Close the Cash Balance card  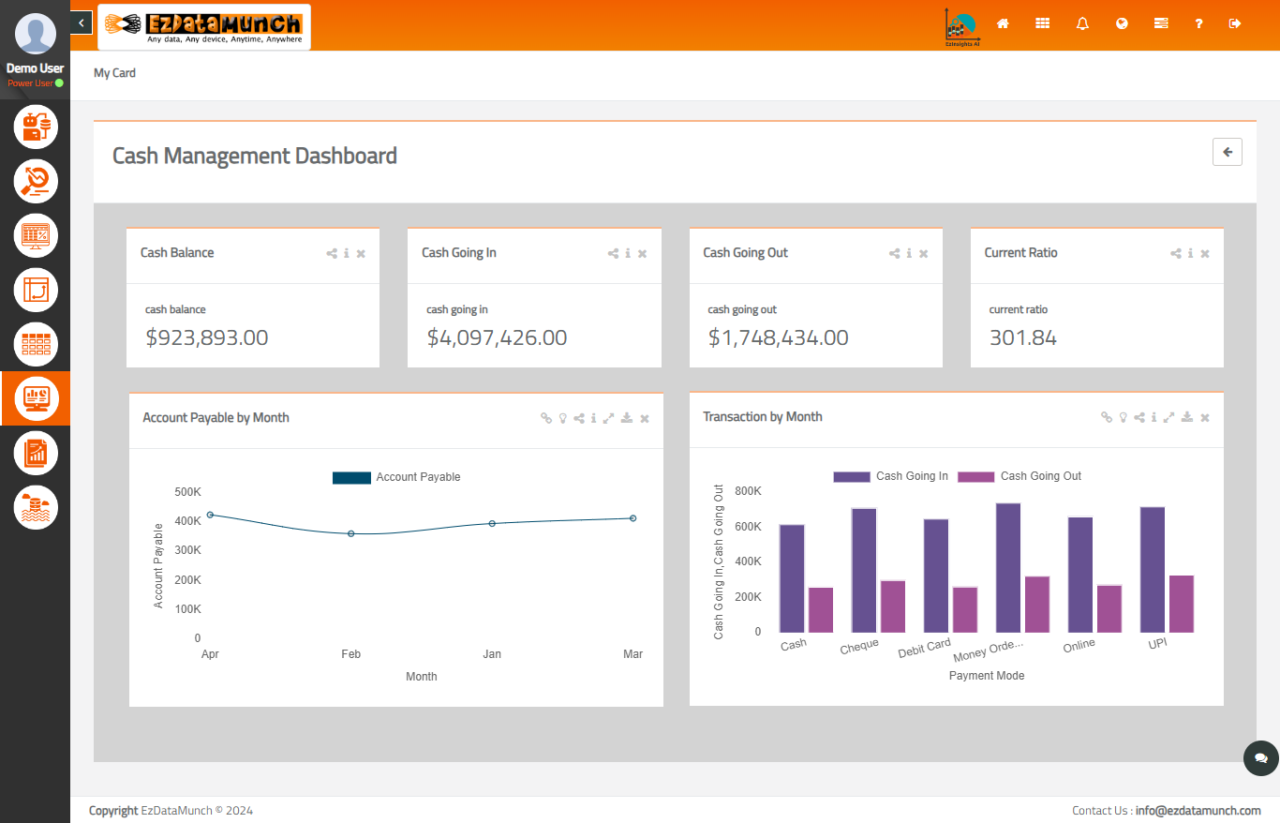(x=361, y=254)
